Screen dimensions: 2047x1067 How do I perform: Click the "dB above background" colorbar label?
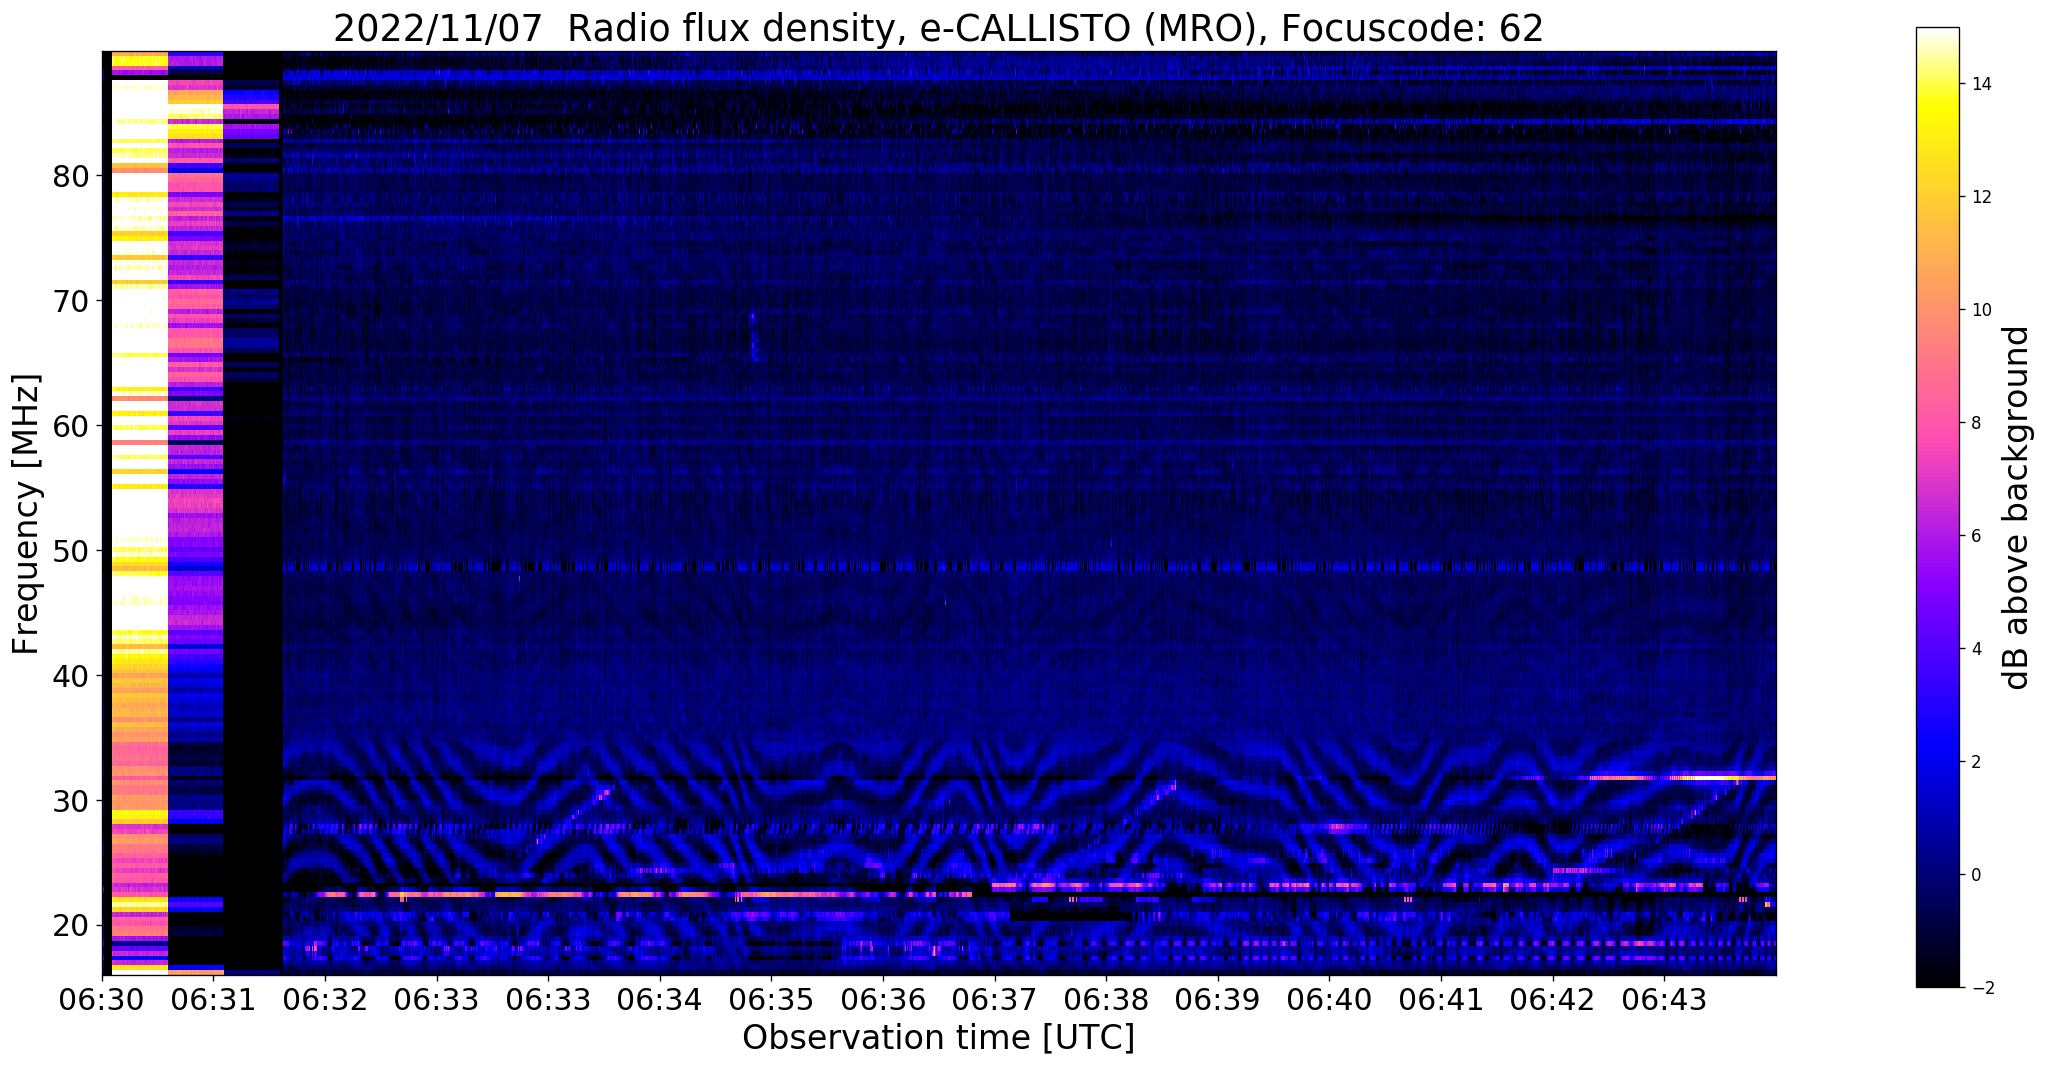point(2017,507)
